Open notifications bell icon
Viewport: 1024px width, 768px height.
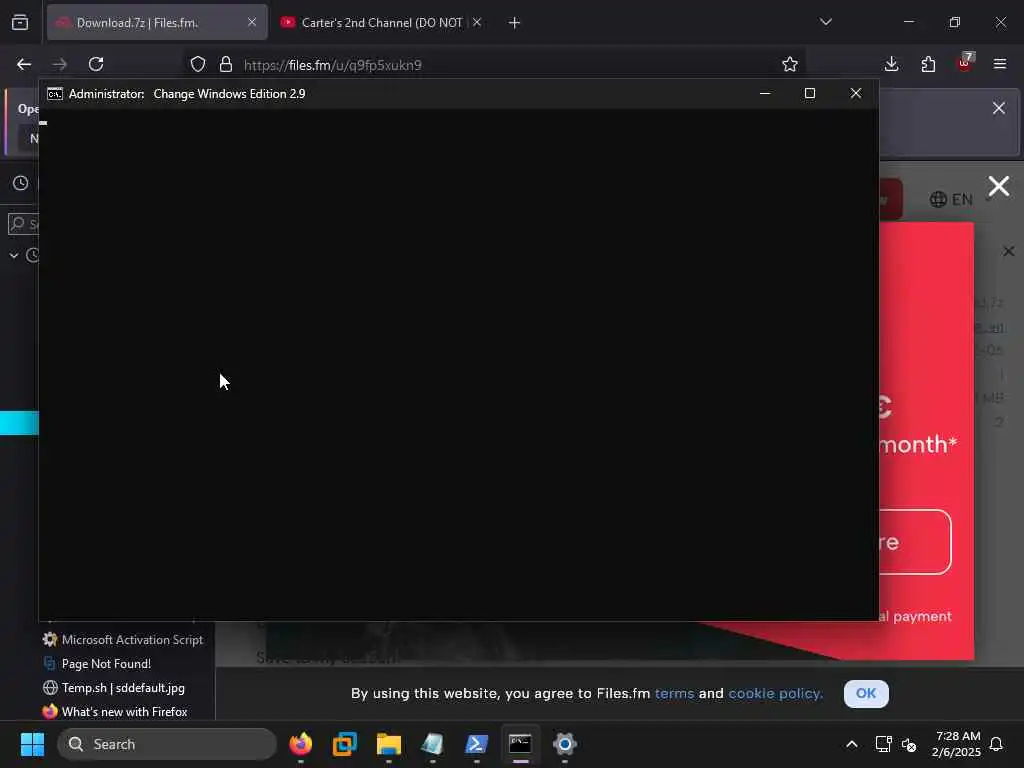click(x=997, y=744)
